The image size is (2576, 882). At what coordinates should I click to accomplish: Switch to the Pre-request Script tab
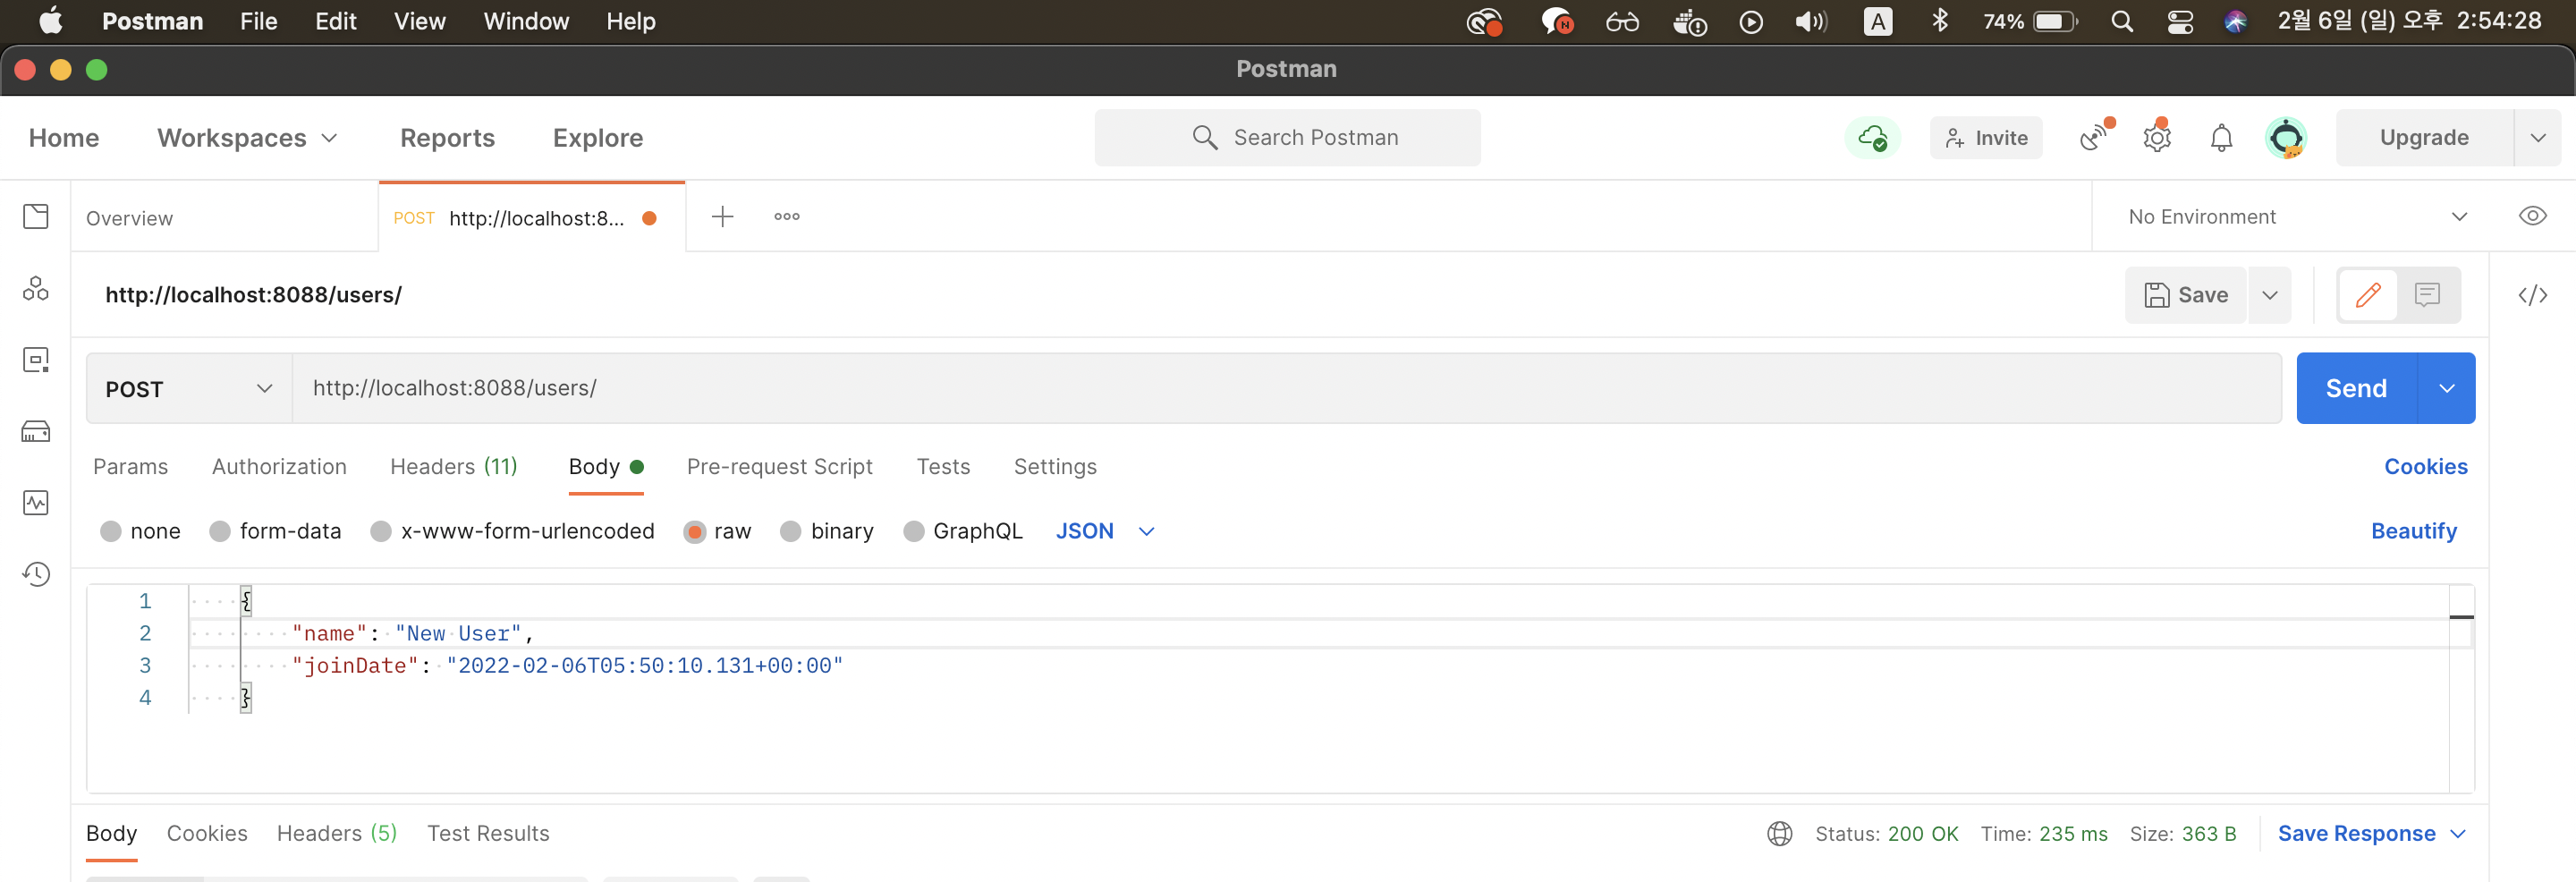click(779, 466)
